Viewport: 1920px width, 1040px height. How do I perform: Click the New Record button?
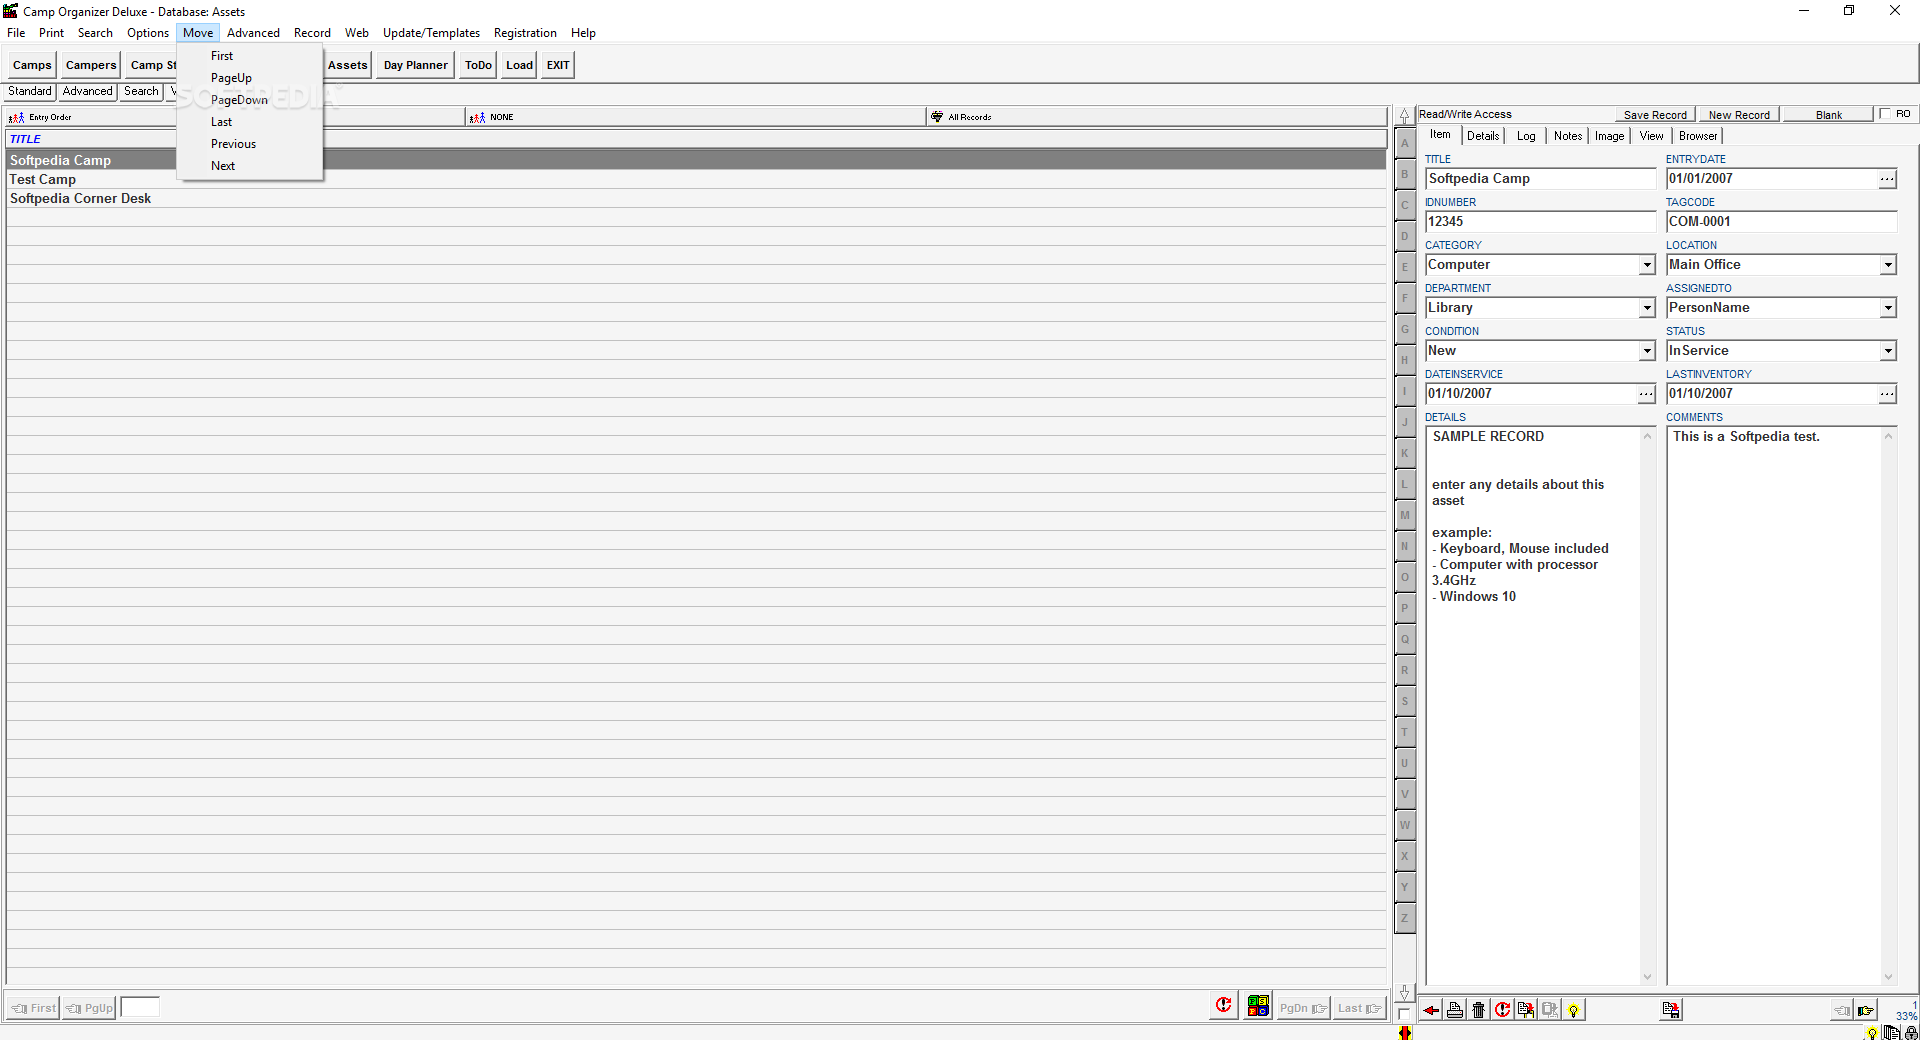(x=1739, y=115)
